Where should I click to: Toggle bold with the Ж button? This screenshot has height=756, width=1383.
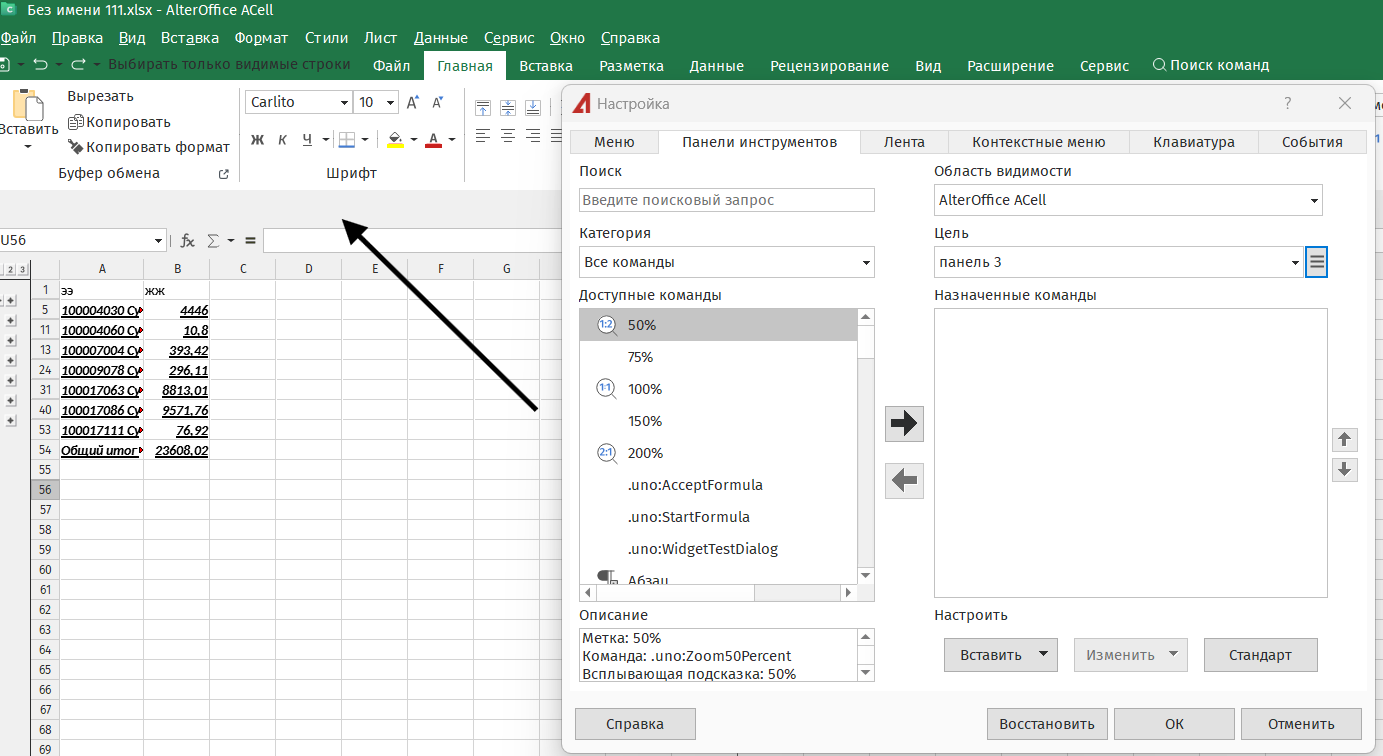click(x=257, y=139)
